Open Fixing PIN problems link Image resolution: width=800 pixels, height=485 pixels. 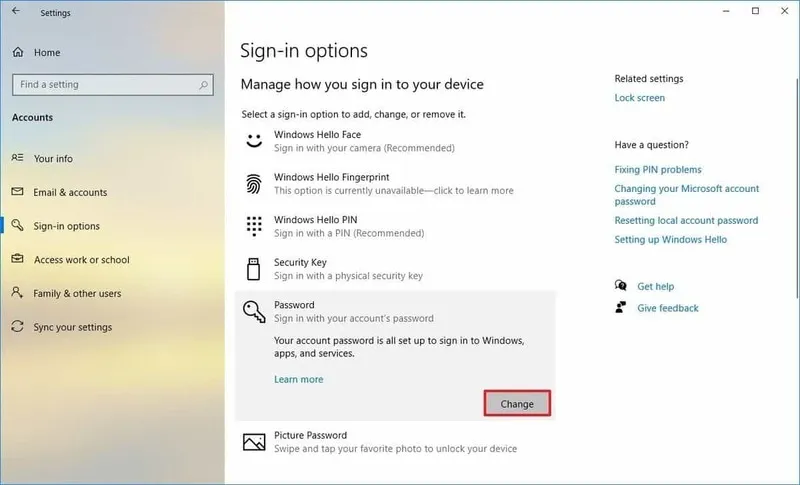(658, 169)
